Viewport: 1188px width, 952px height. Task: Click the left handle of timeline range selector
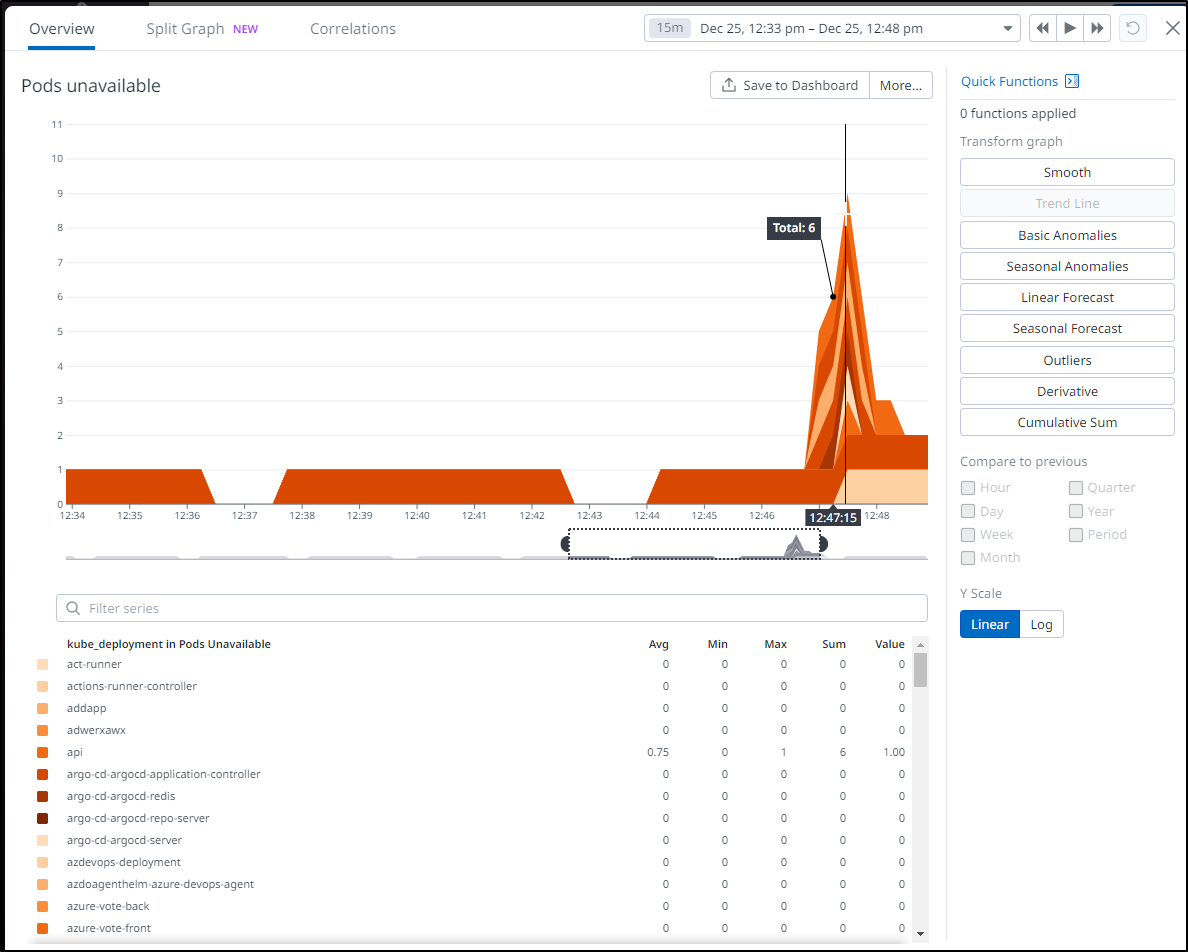click(565, 544)
